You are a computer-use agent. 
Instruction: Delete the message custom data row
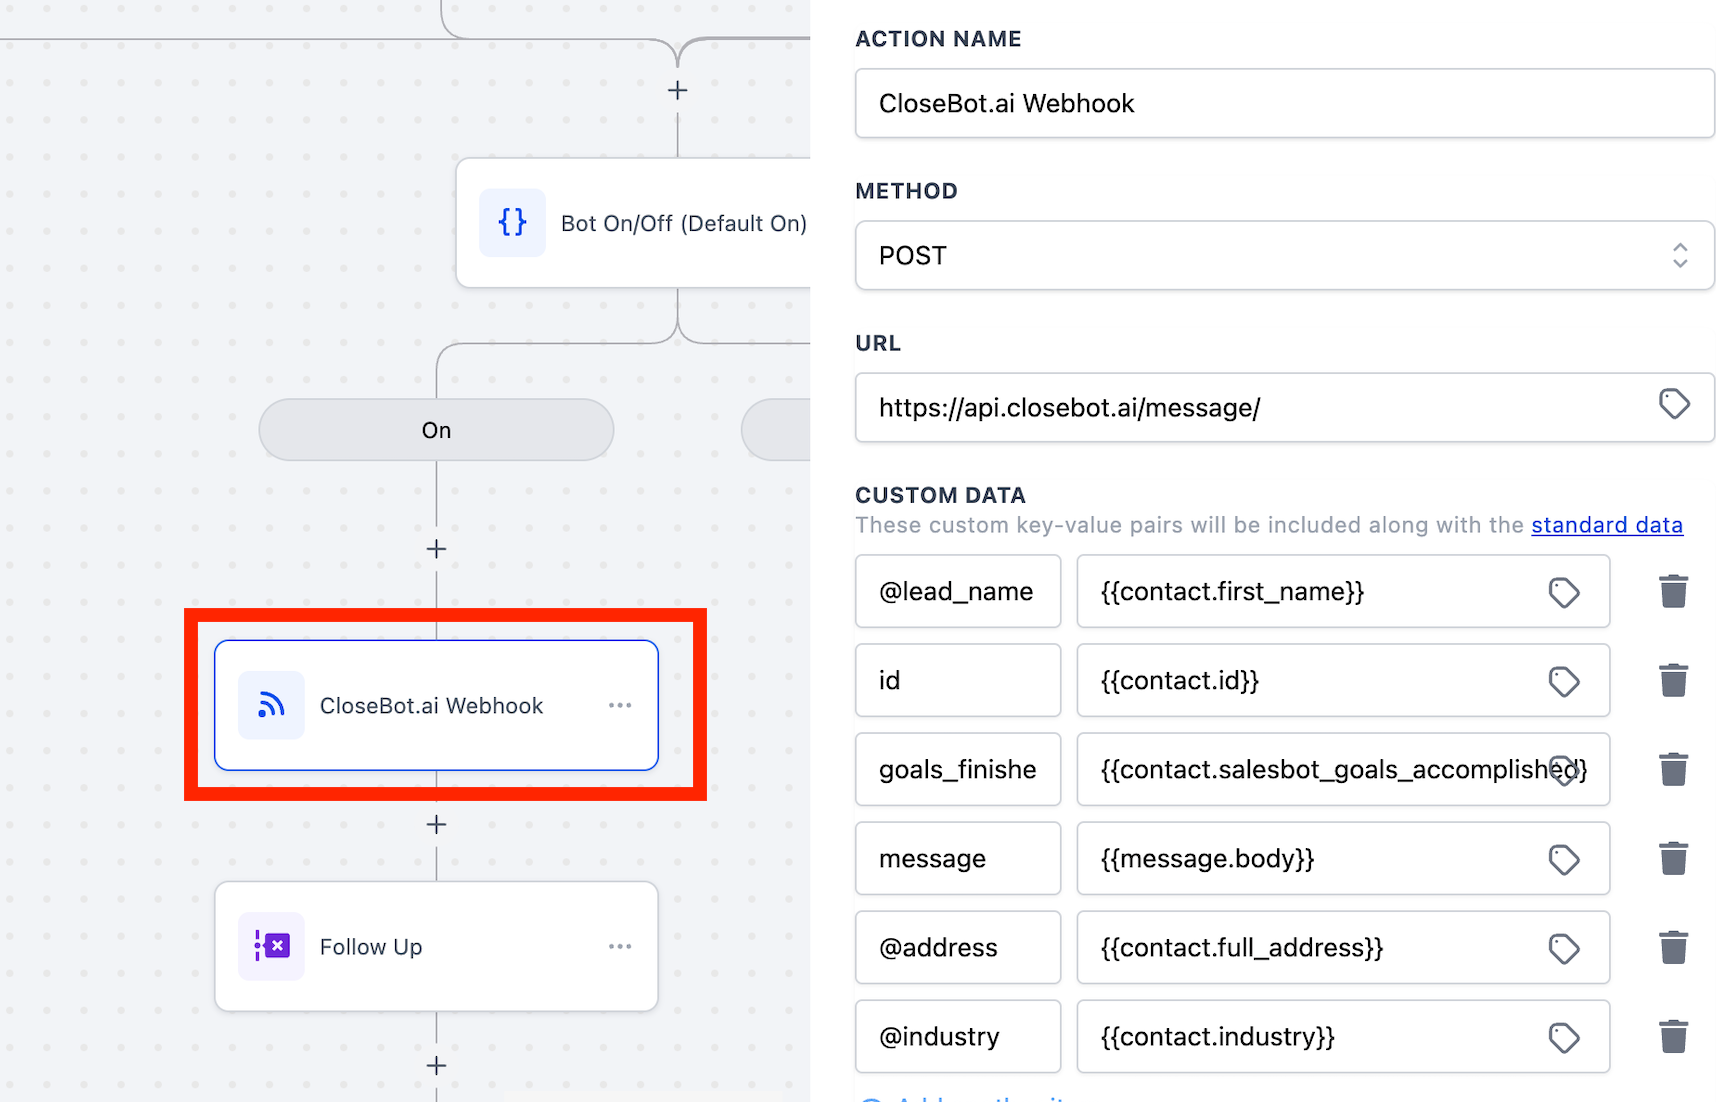click(x=1674, y=858)
